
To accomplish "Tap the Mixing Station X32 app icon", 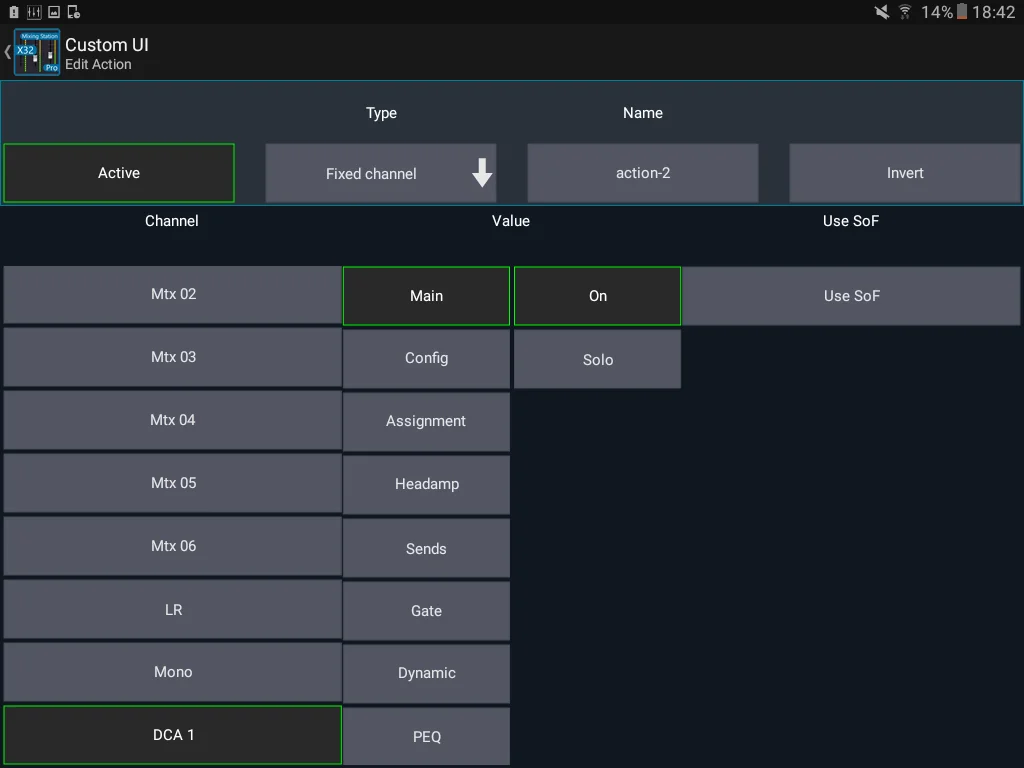I will pyautogui.click(x=35, y=52).
